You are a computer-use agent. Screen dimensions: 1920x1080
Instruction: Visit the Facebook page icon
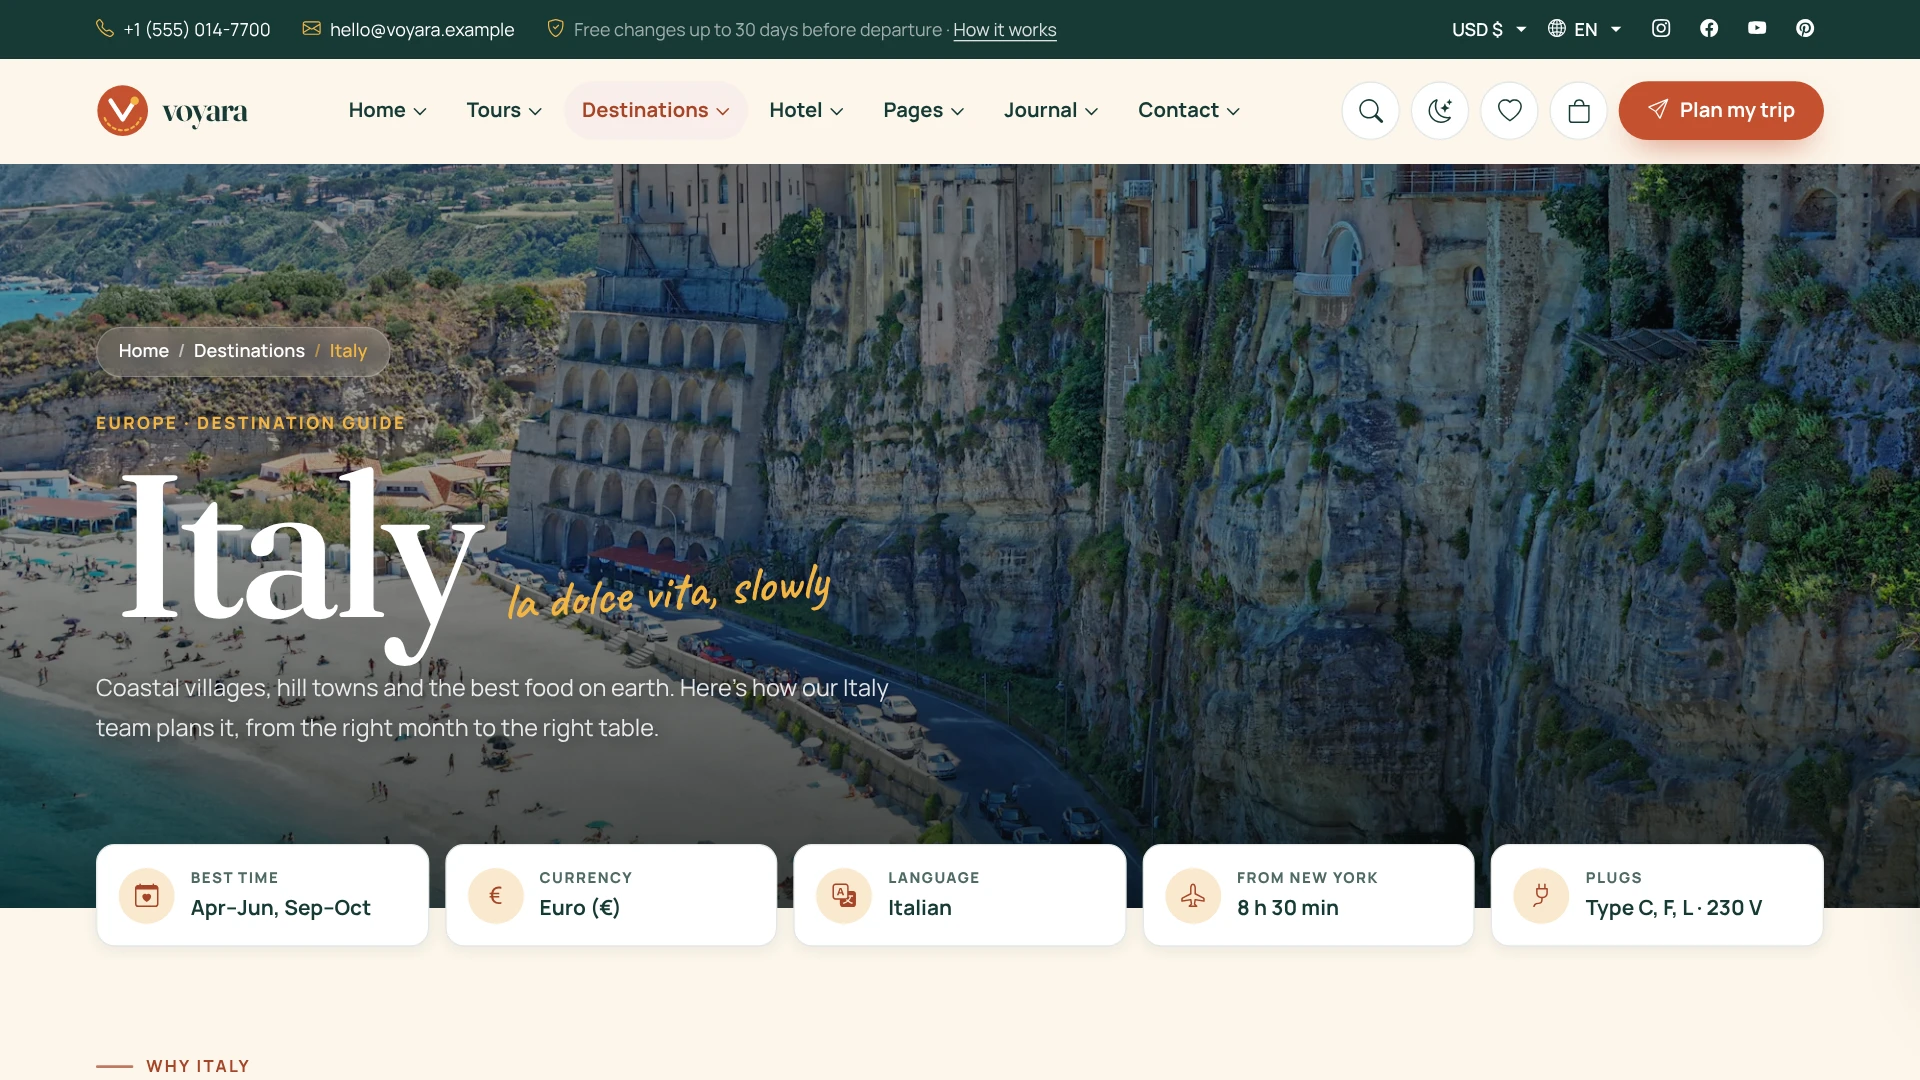click(1709, 29)
